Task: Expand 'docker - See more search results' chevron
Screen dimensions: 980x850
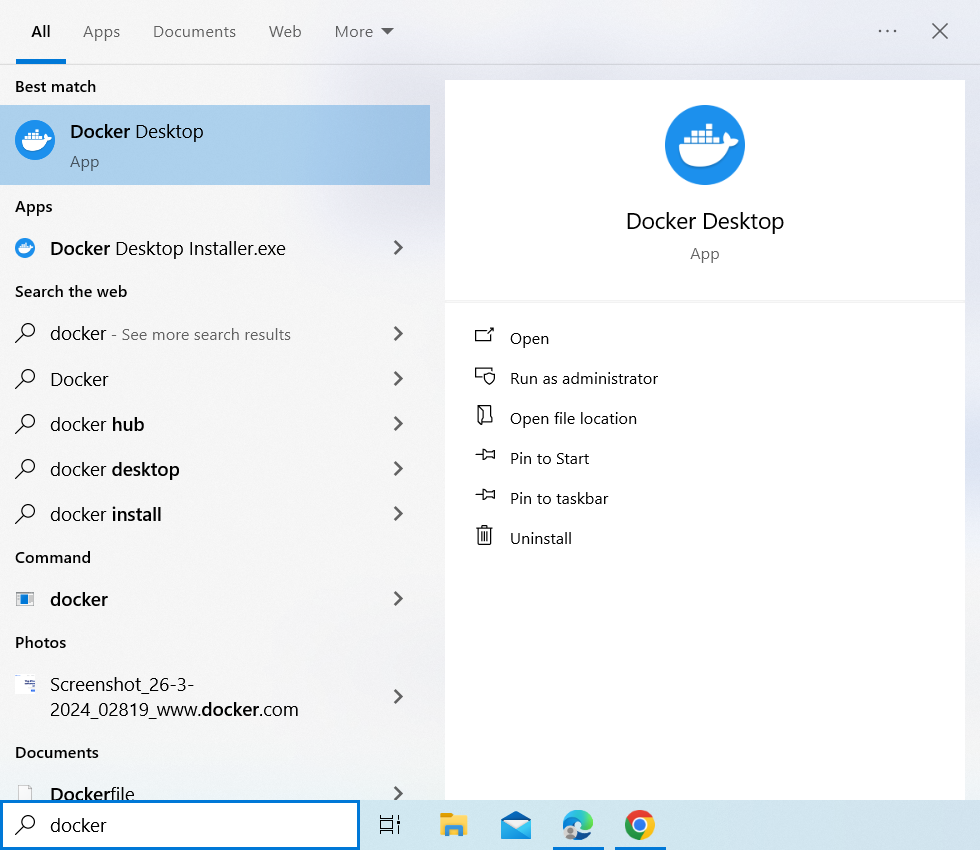Action: pos(398,334)
